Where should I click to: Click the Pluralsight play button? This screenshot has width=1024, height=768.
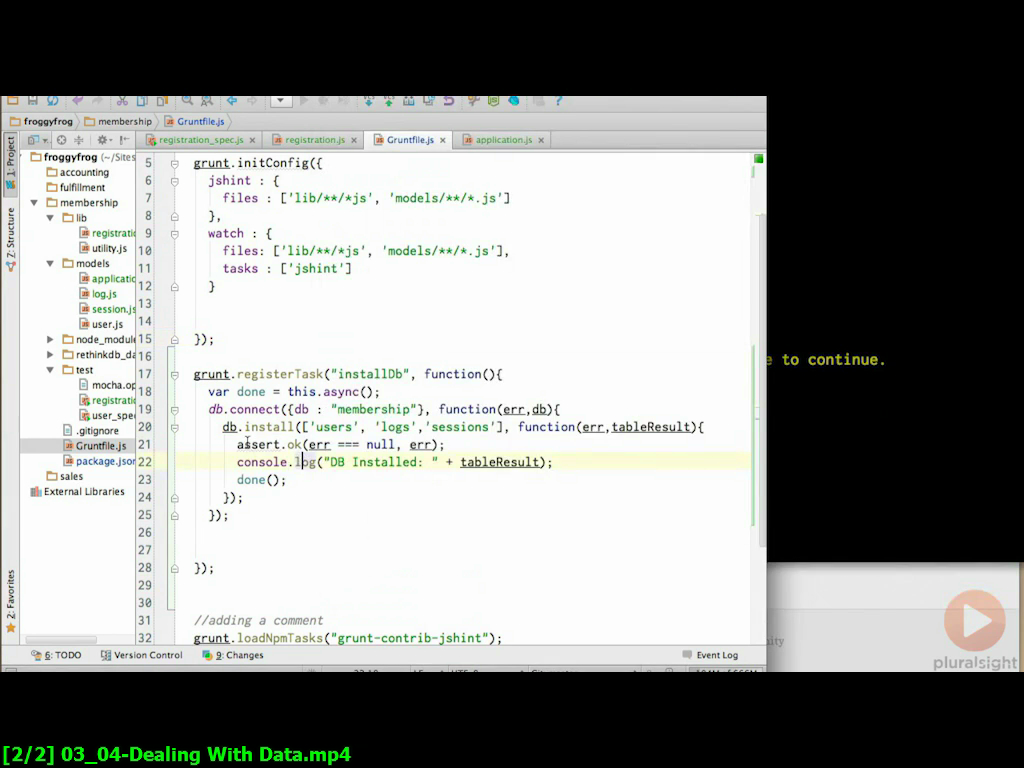(974, 621)
